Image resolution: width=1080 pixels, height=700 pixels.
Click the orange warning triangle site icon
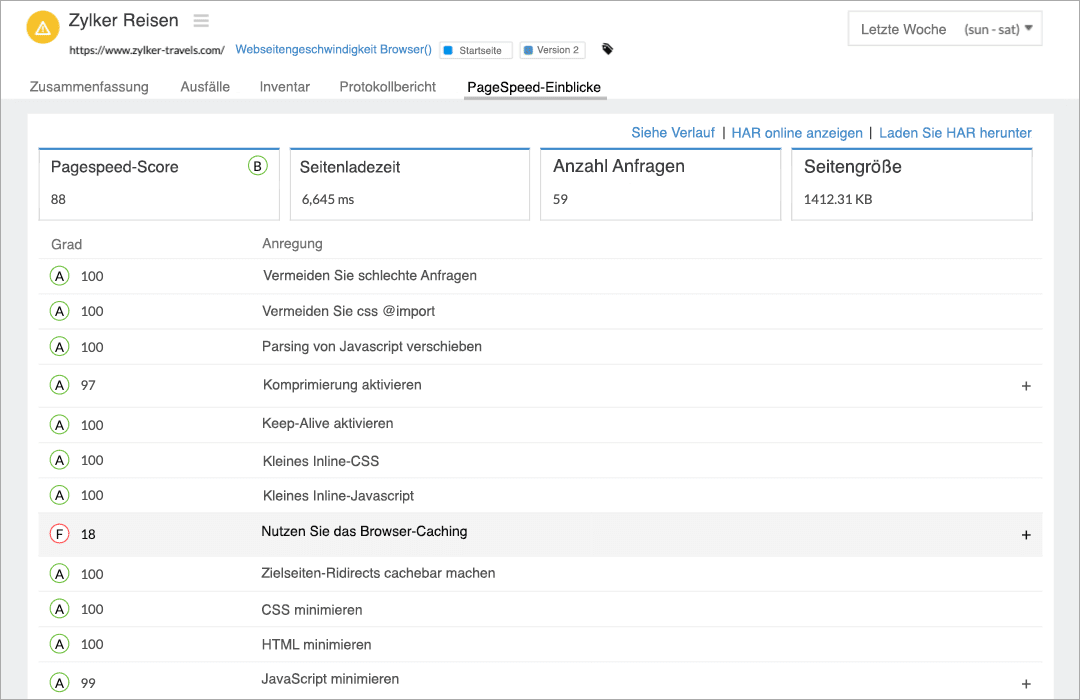tap(42, 28)
